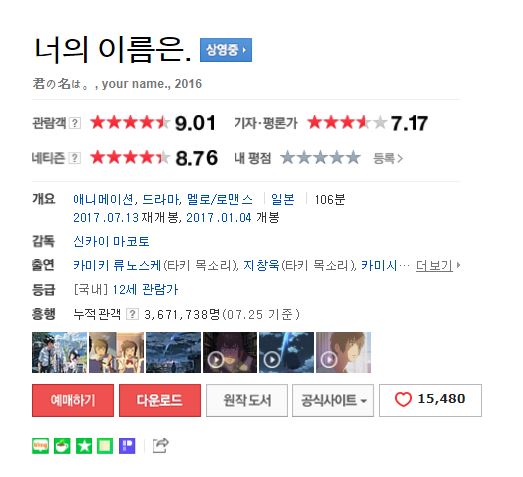
Task: Expand the 공식사이트 dropdown
Action: [x=333, y=400]
